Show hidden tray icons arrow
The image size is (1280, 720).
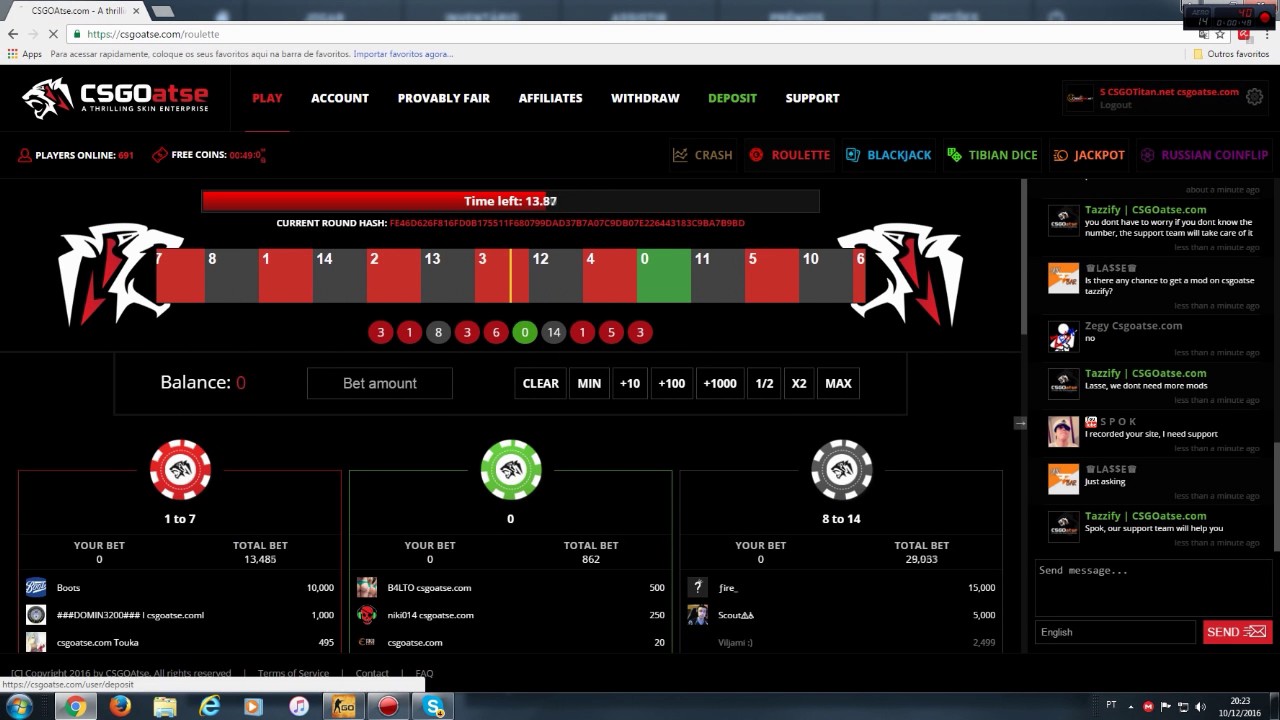click(1132, 707)
